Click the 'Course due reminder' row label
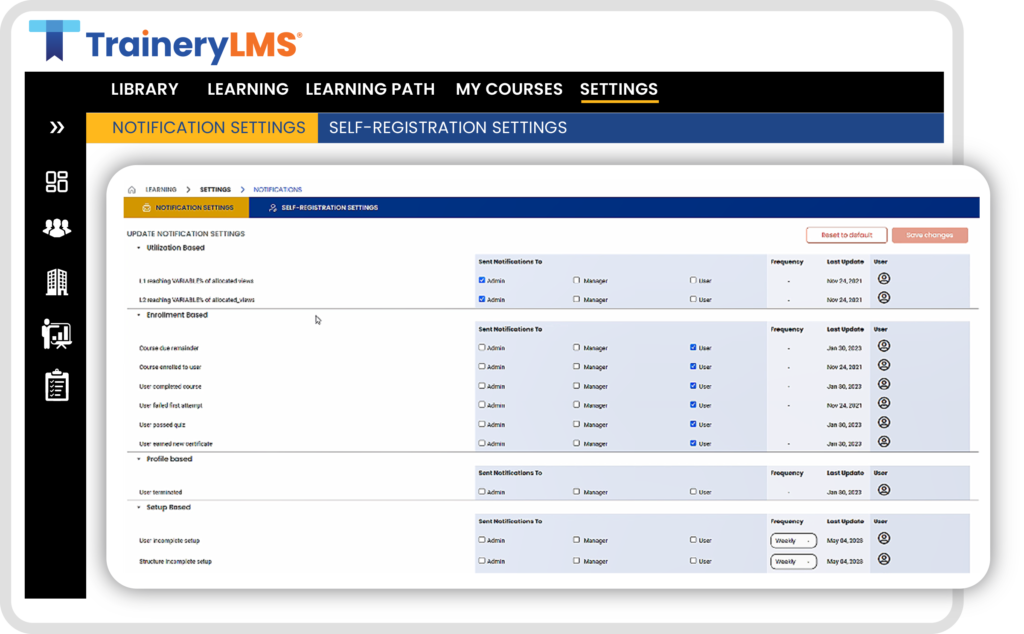The height and width of the screenshot is (634, 1024). click(168, 348)
